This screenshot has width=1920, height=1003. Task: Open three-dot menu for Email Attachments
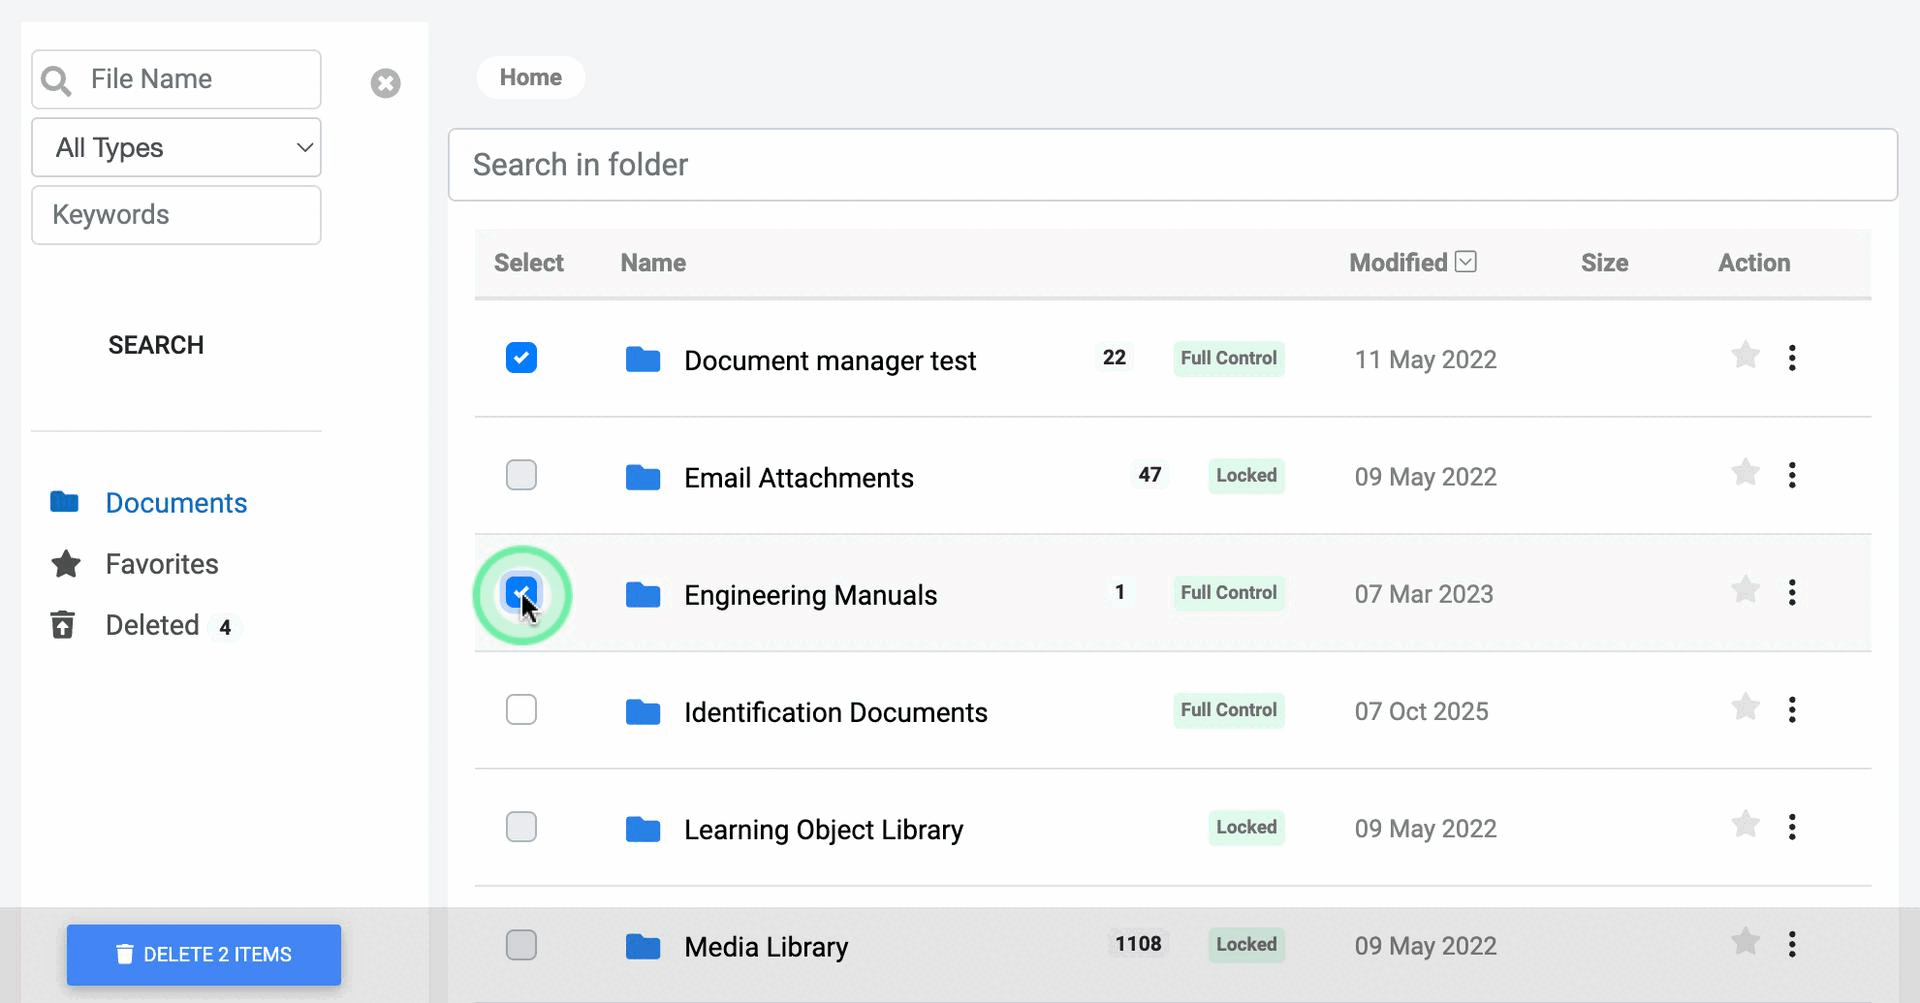pyautogui.click(x=1792, y=475)
